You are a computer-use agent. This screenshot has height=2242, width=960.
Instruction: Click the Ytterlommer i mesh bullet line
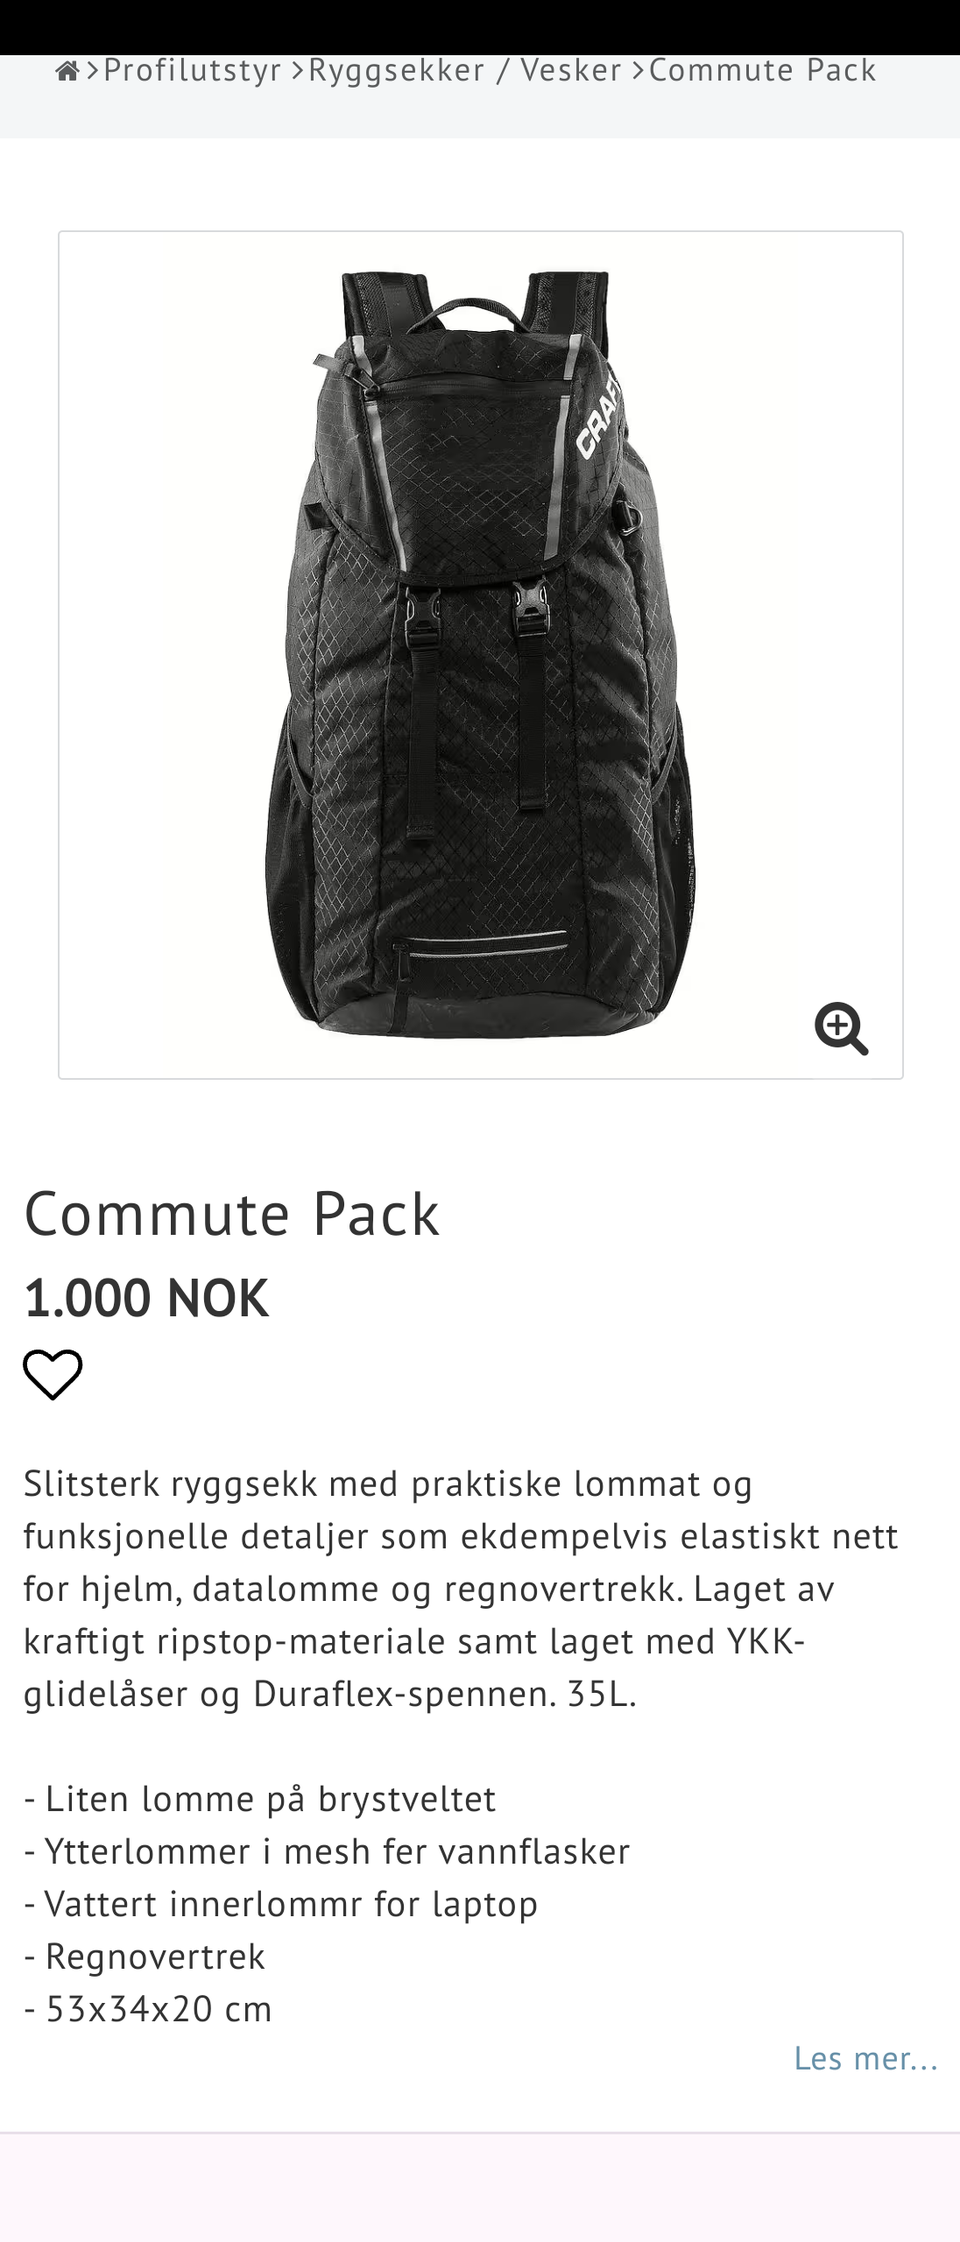coord(327,1851)
